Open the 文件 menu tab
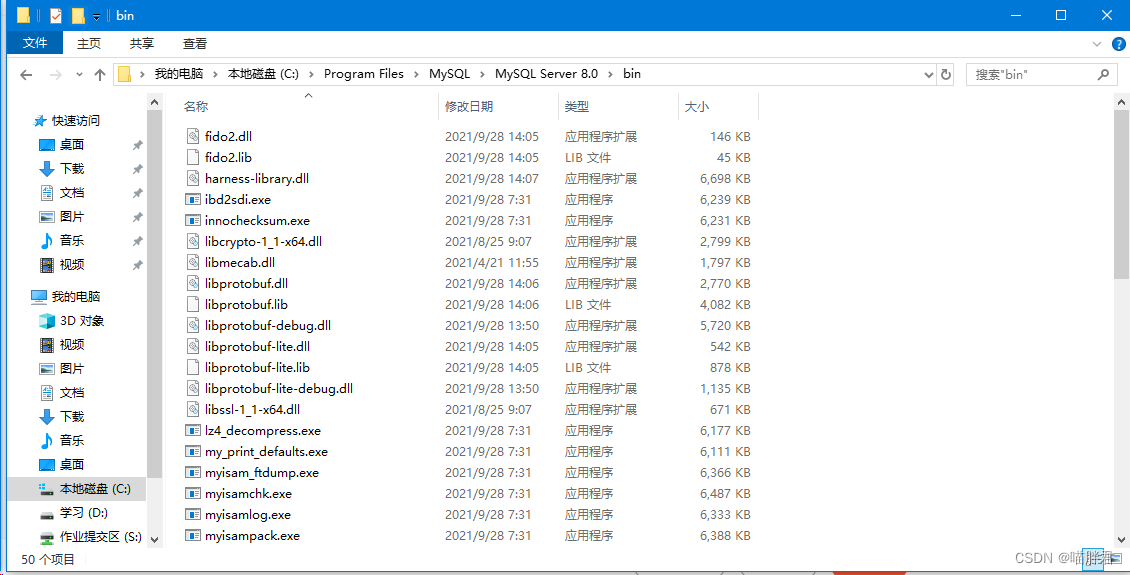Viewport: 1130px width, 575px height. 35,43
